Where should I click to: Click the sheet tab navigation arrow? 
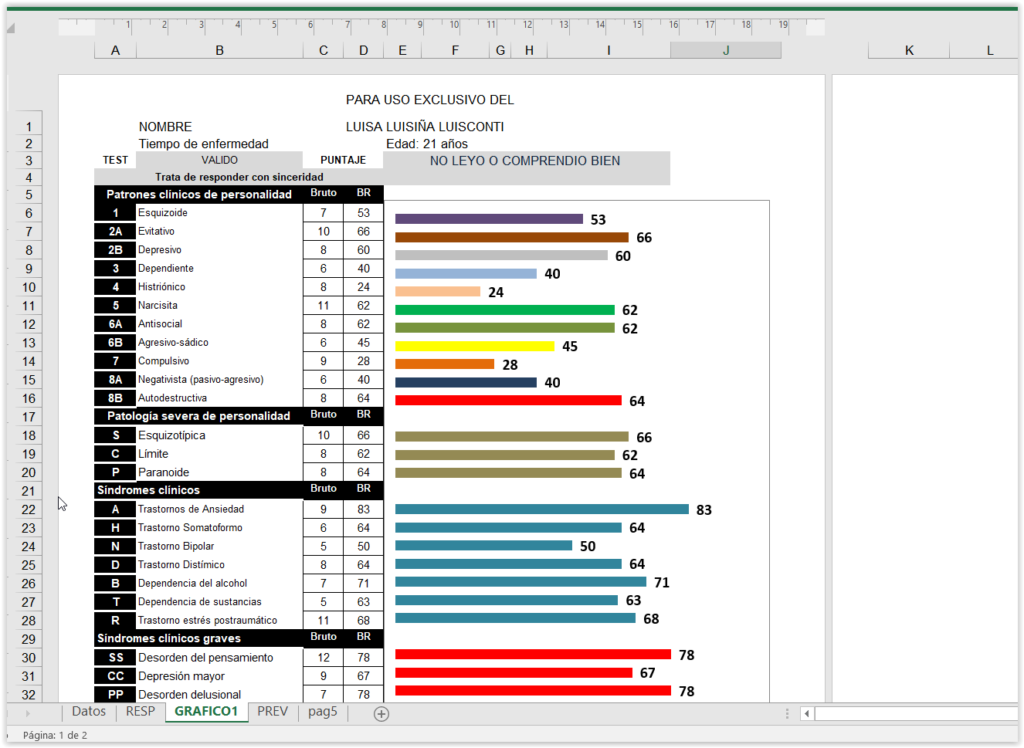27,713
